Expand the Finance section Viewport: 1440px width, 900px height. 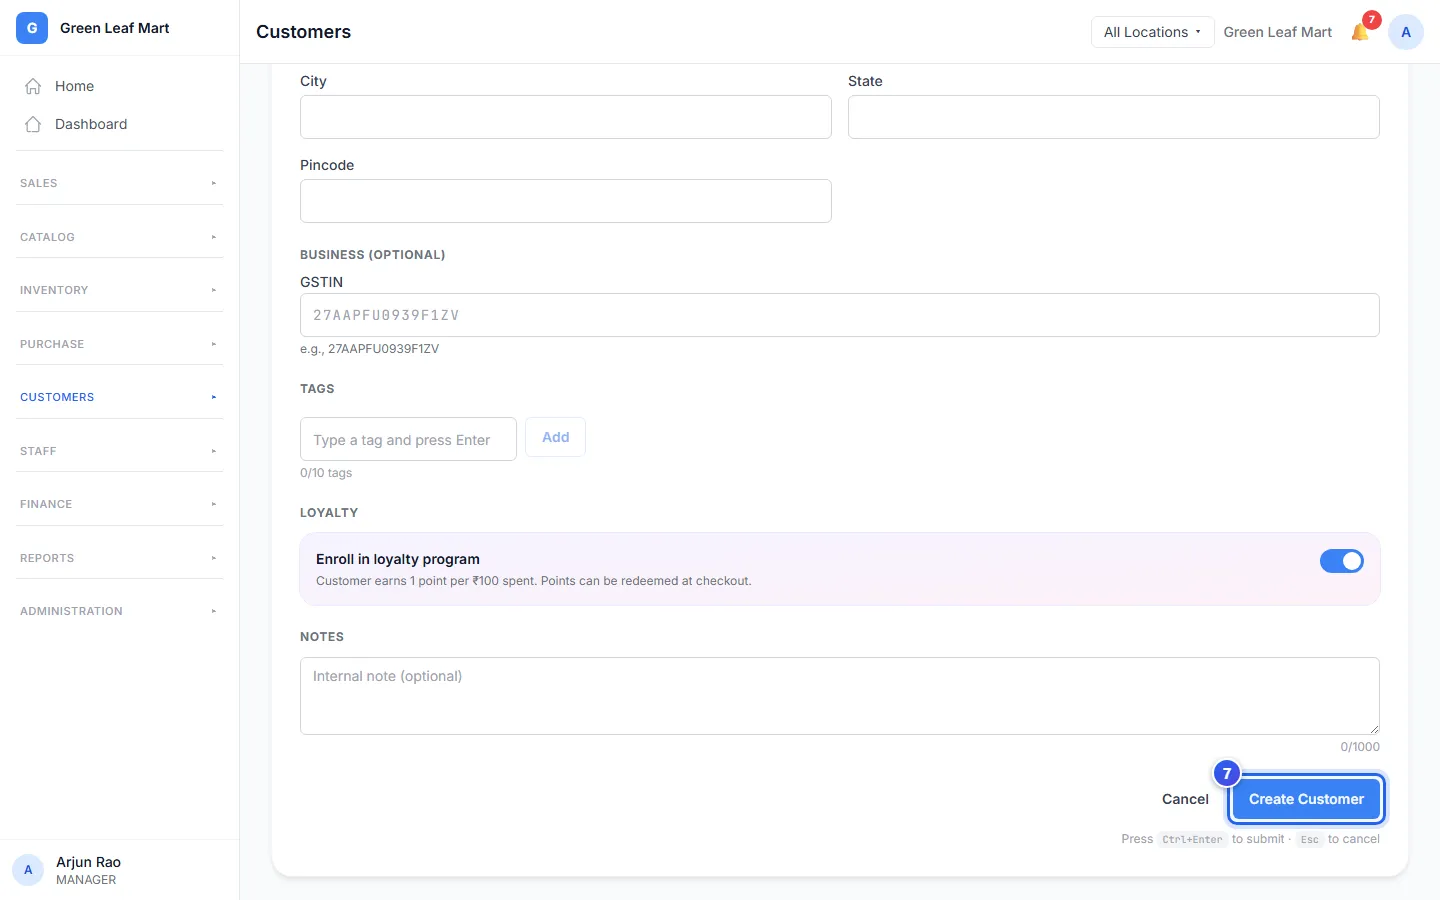point(120,504)
